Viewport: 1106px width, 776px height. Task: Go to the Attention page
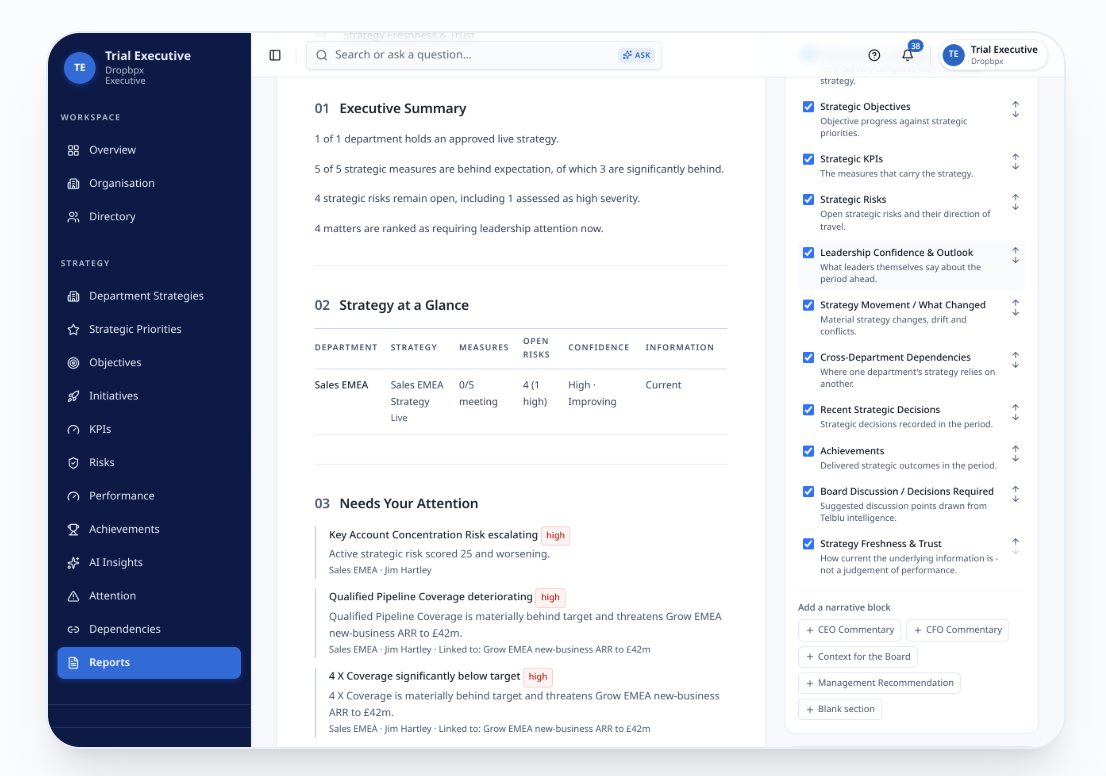[149, 596]
